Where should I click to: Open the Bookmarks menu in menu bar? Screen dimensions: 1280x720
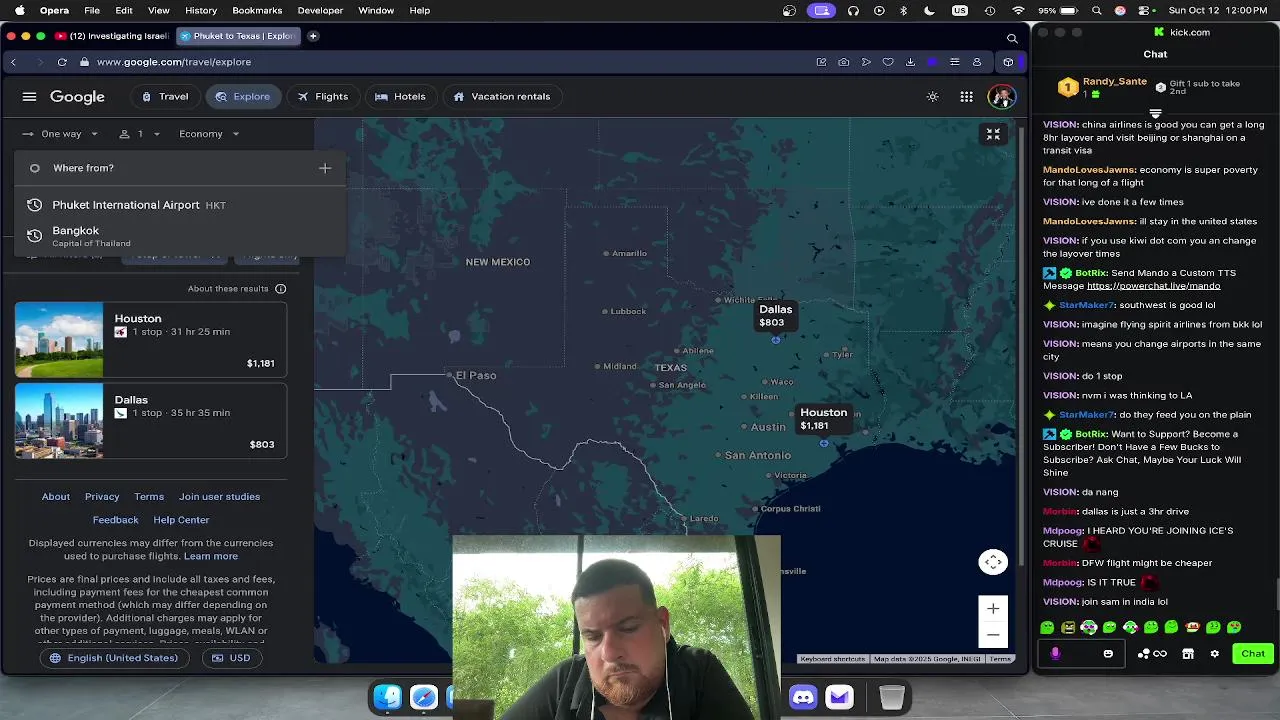pos(257,11)
